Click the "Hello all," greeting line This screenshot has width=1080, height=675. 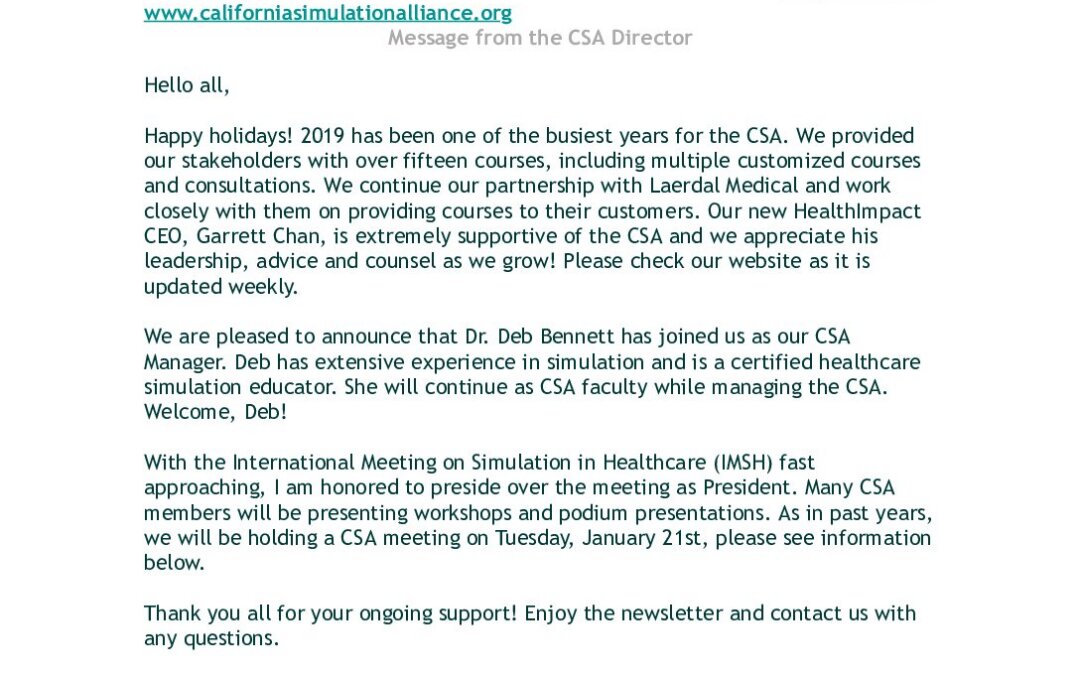tap(187, 85)
